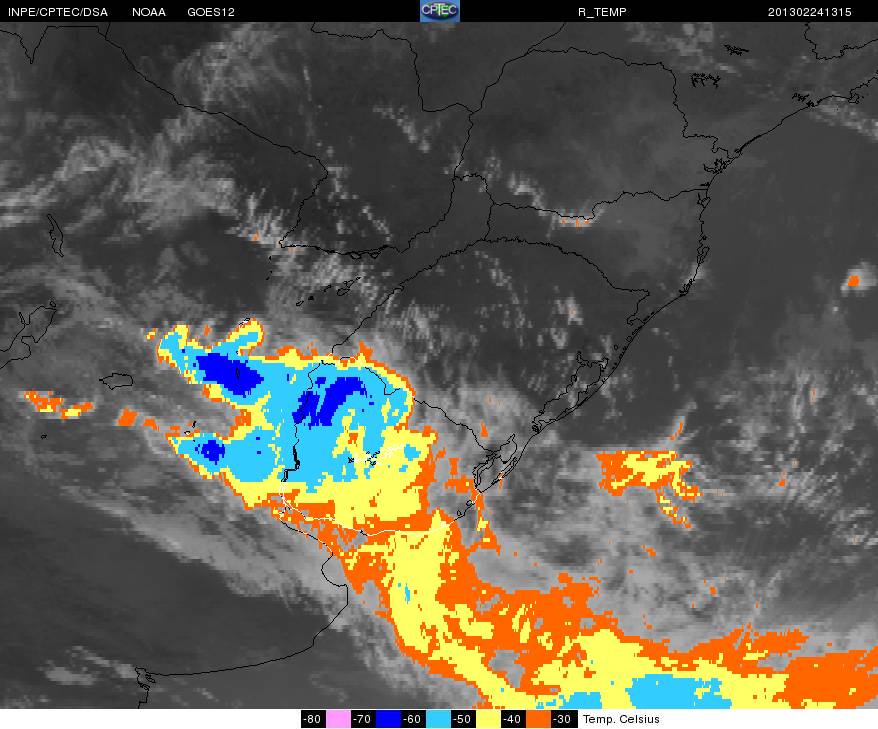Click the -40 legend value
The image size is (878, 729).
(x=513, y=719)
